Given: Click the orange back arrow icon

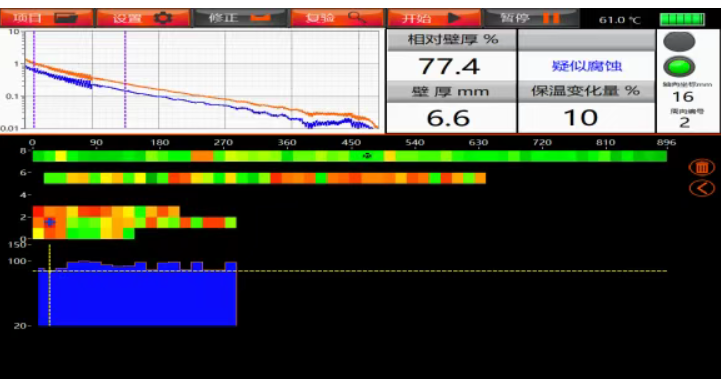Looking at the screenshot, I should [x=702, y=188].
